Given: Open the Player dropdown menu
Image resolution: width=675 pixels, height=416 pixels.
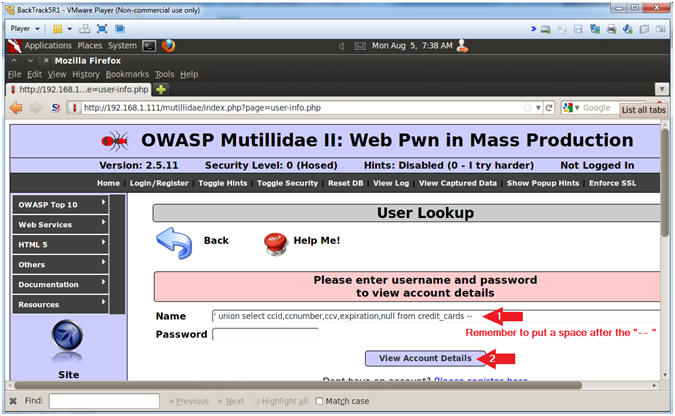Looking at the screenshot, I should 25,29.
